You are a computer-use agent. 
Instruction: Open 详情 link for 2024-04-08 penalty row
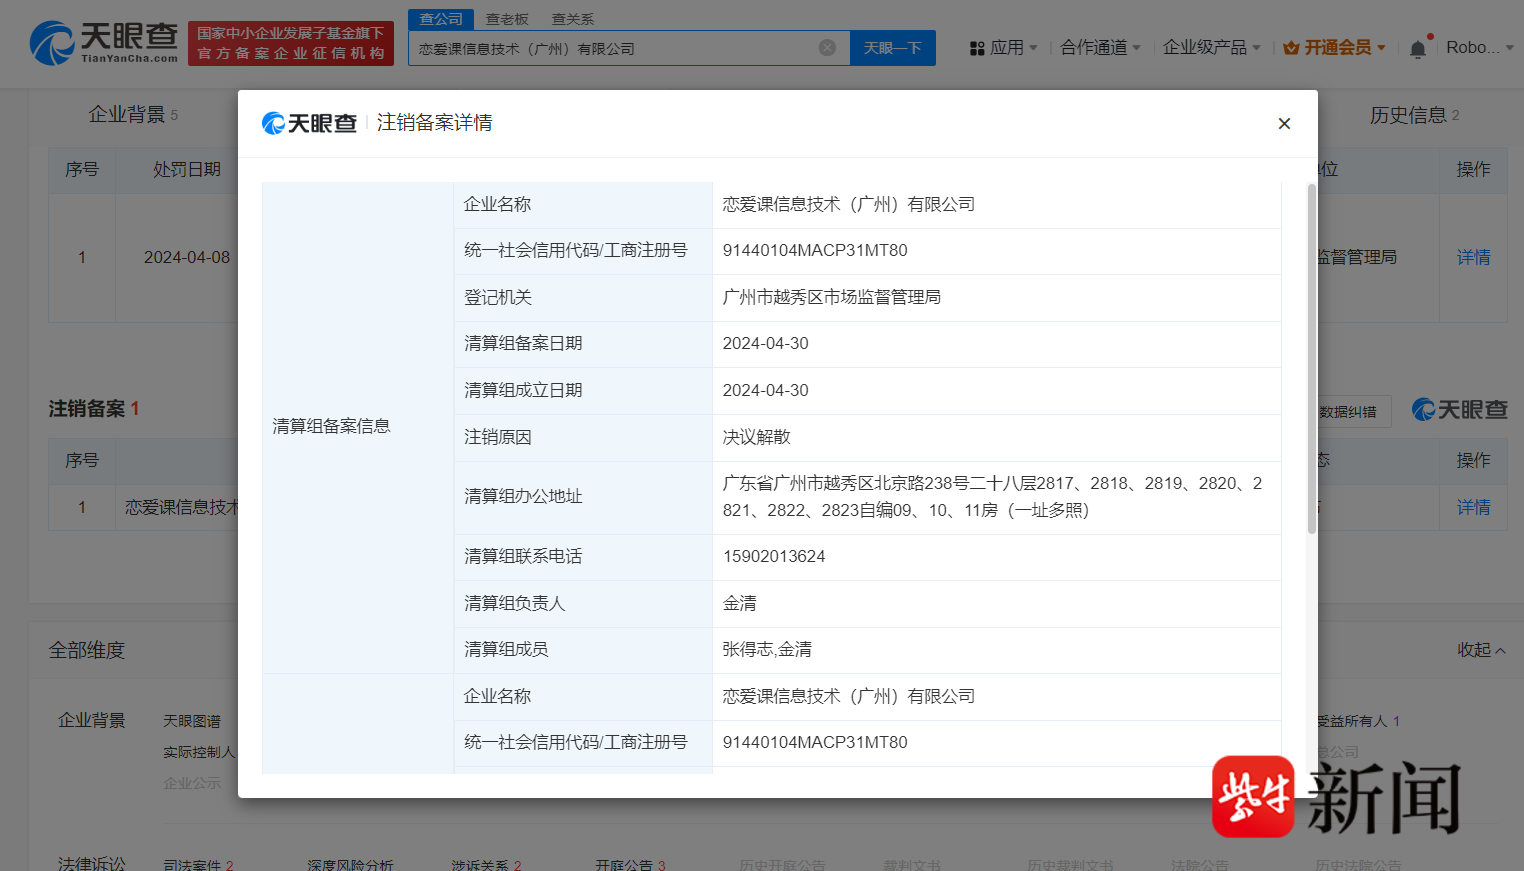click(x=1473, y=257)
